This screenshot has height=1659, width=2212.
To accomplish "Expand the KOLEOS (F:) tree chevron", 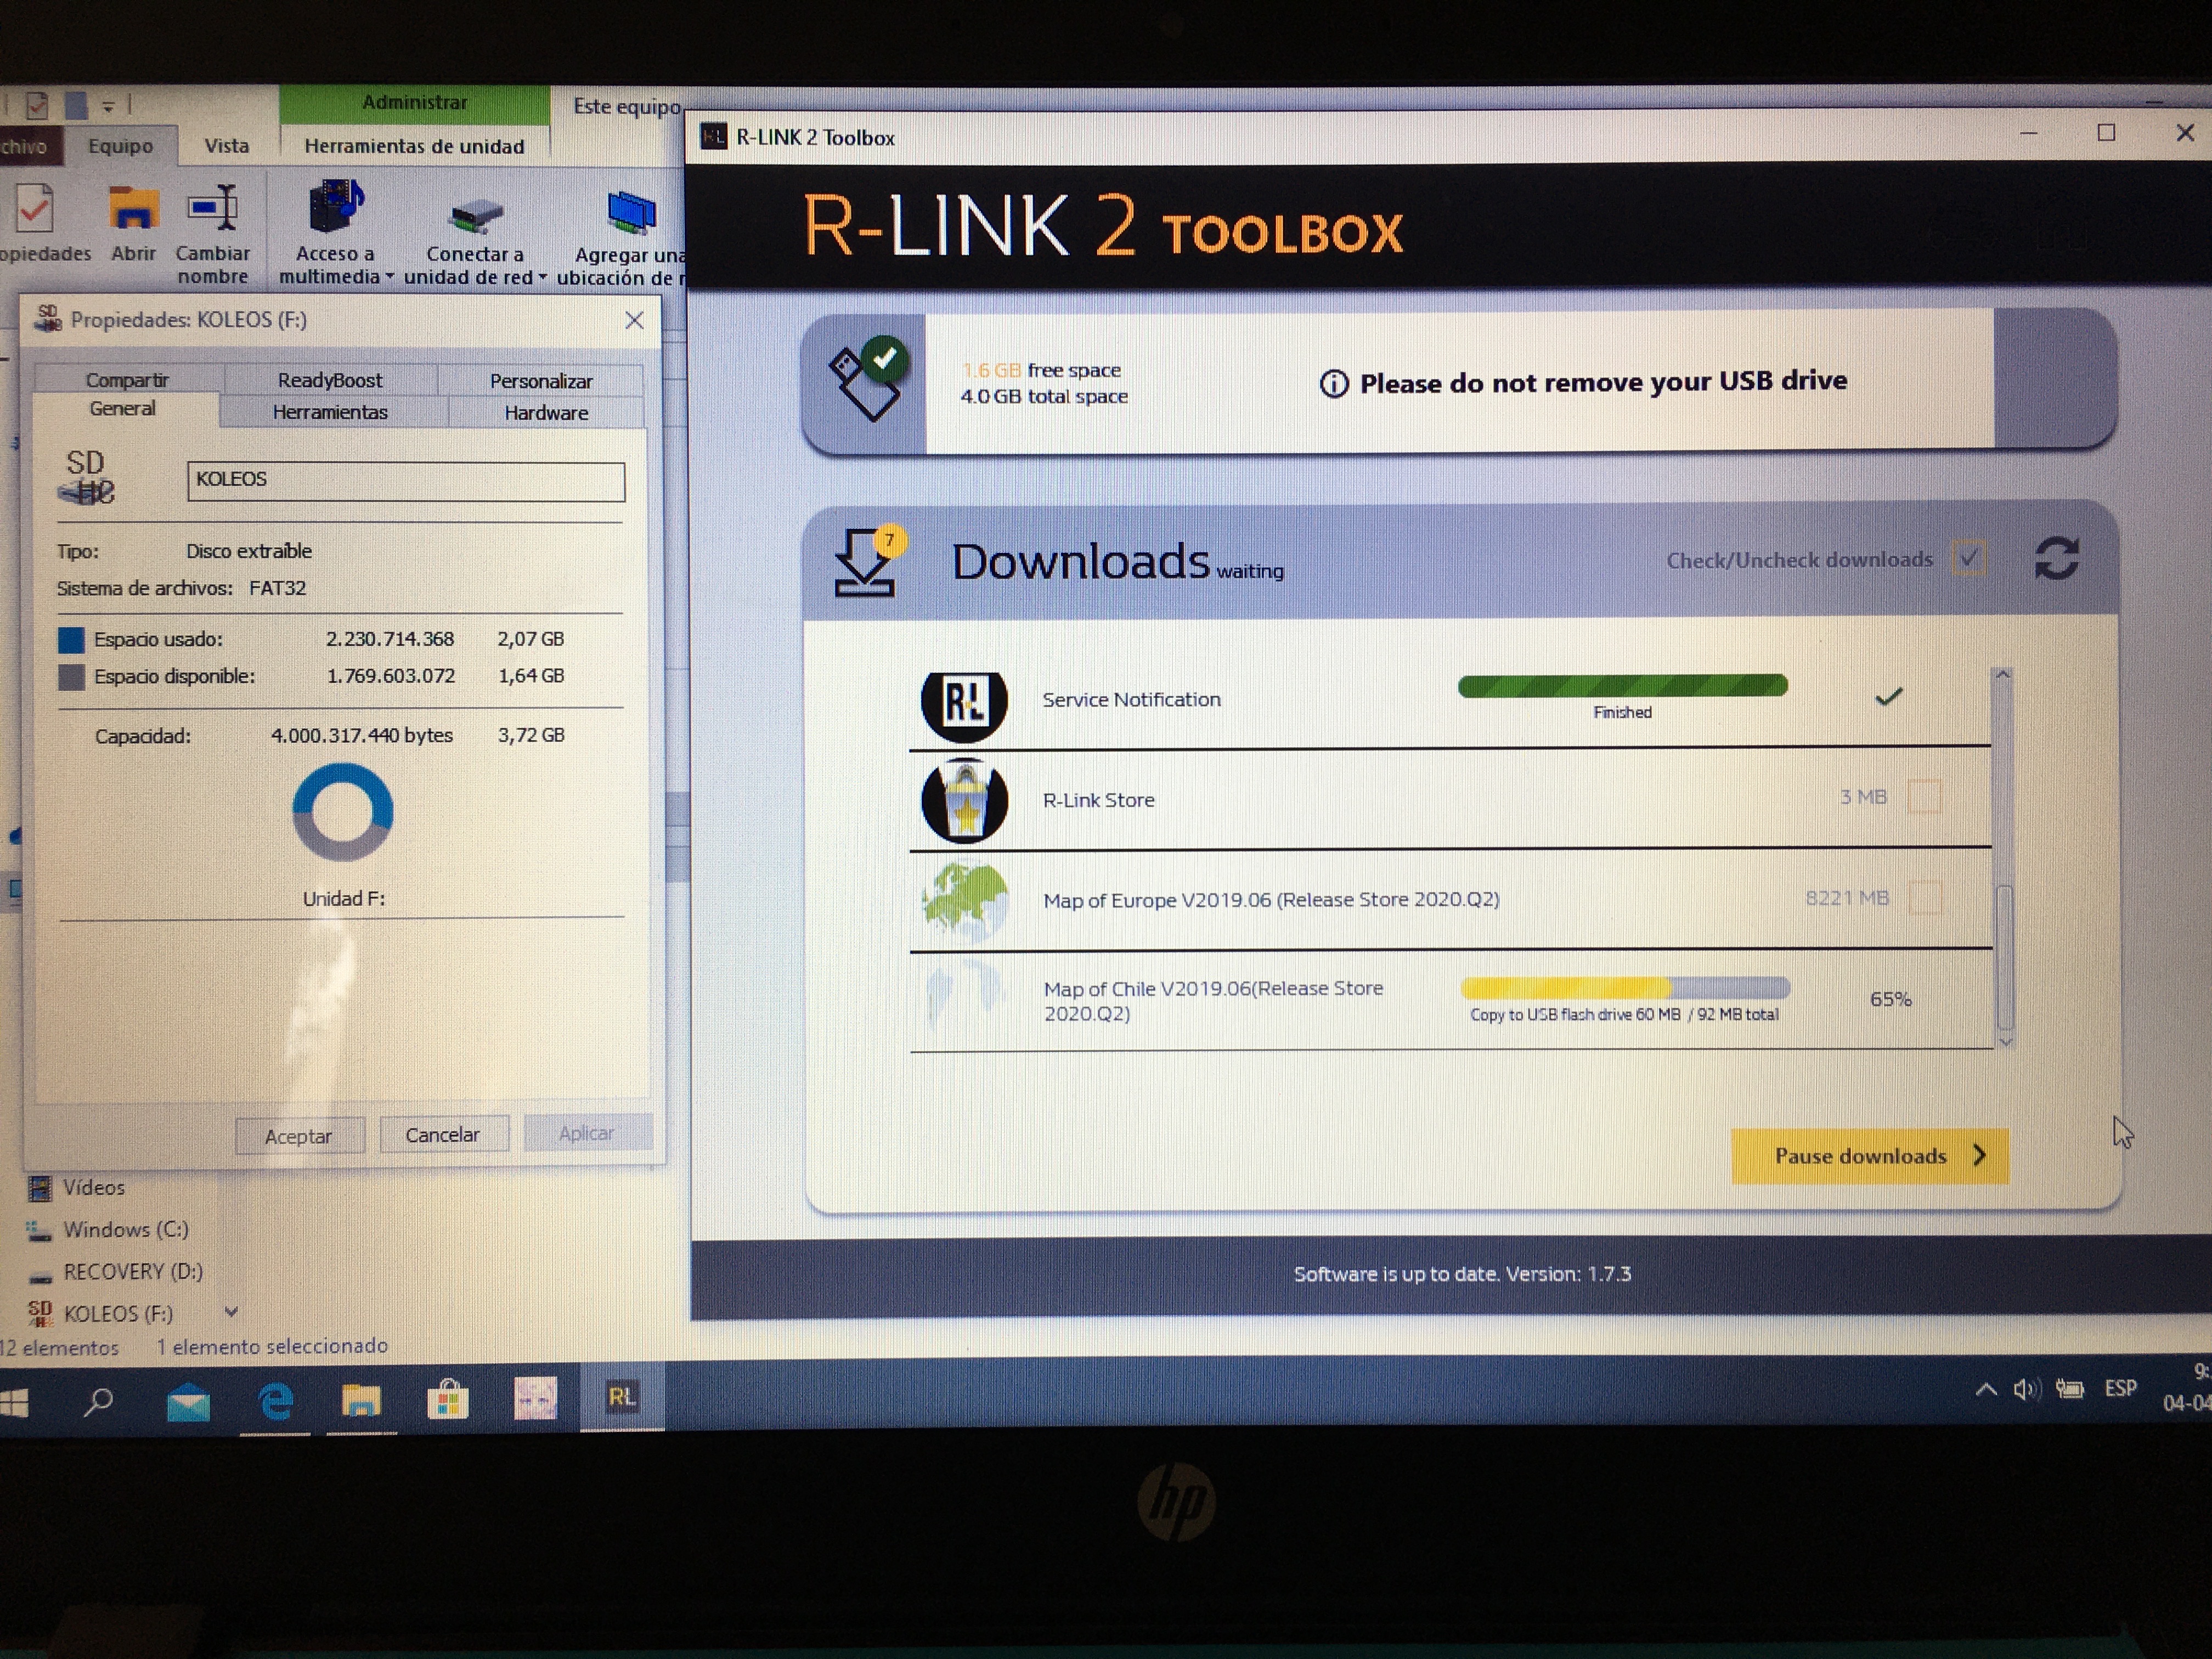I will tap(231, 1312).
